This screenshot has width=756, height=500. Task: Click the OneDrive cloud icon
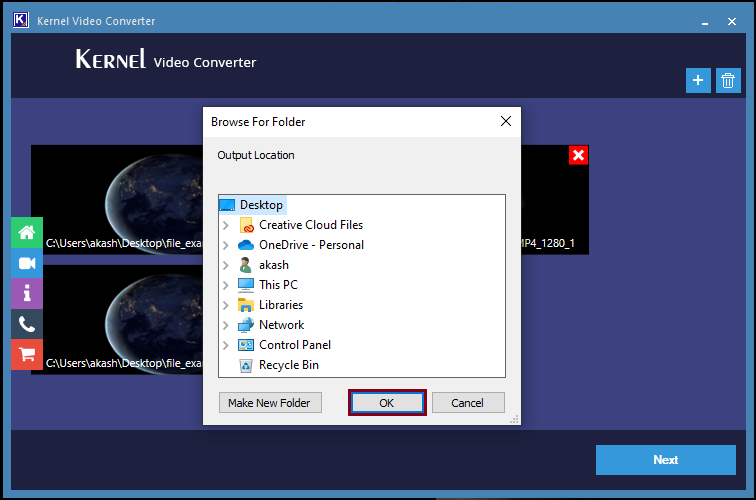click(x=246, y=245)
